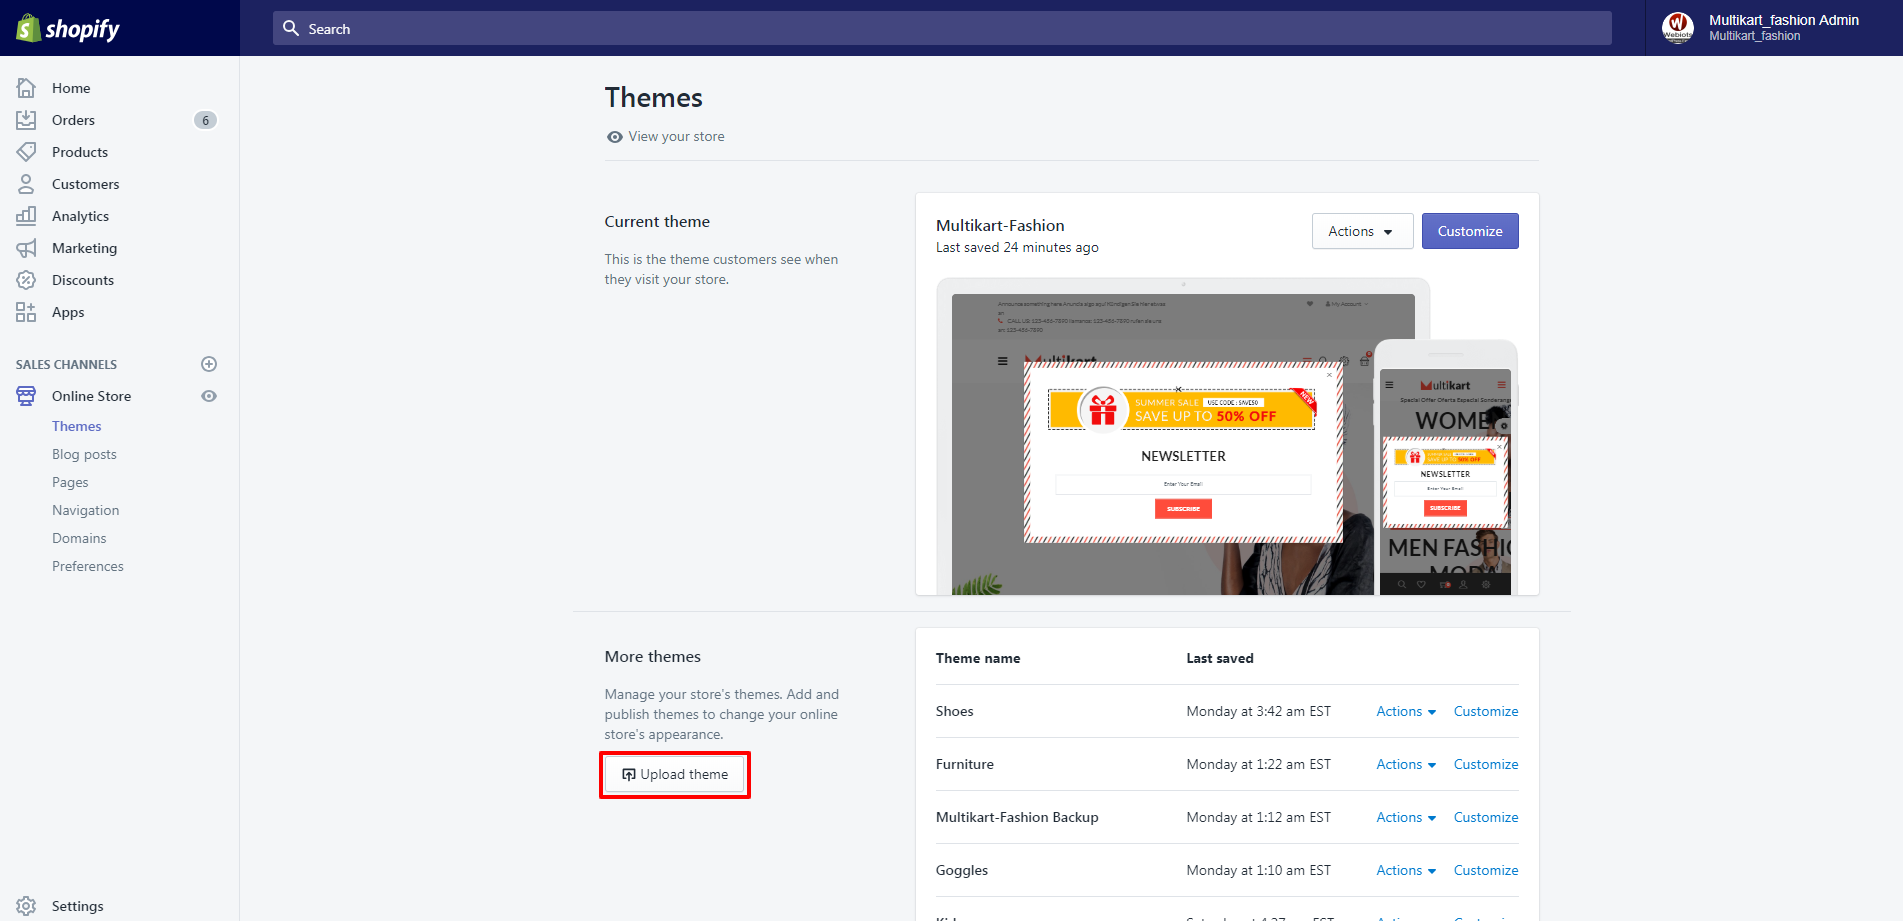
Task: Expand Actions menu for Furniture theme
Action: [x=1405, y=764]
